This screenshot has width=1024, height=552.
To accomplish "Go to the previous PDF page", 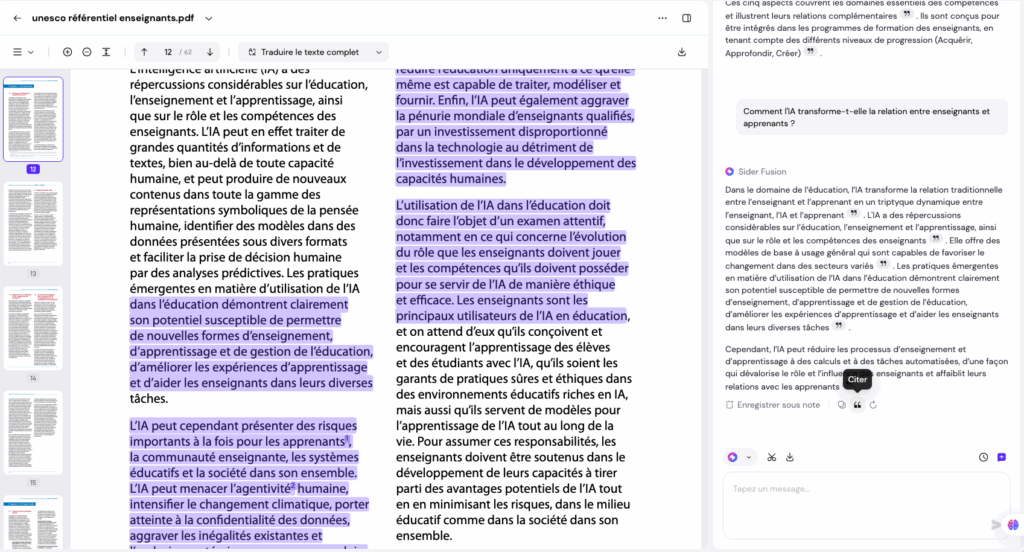I will 144,52.
